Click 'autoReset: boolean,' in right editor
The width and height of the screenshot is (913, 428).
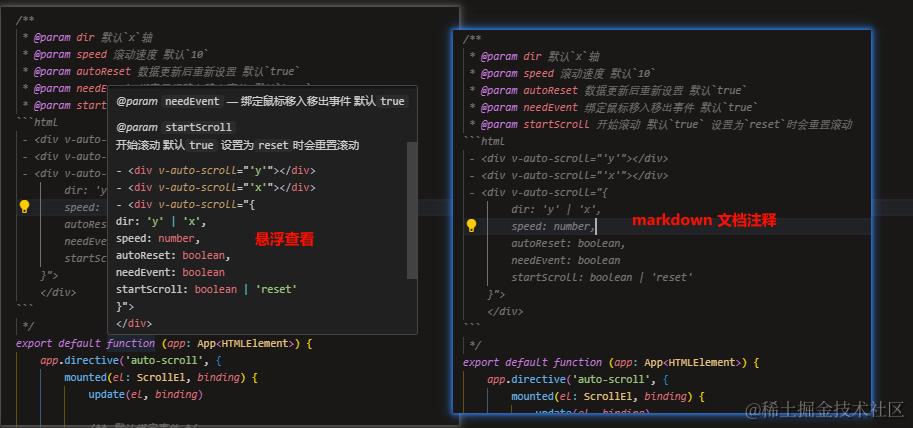[568, 243]
